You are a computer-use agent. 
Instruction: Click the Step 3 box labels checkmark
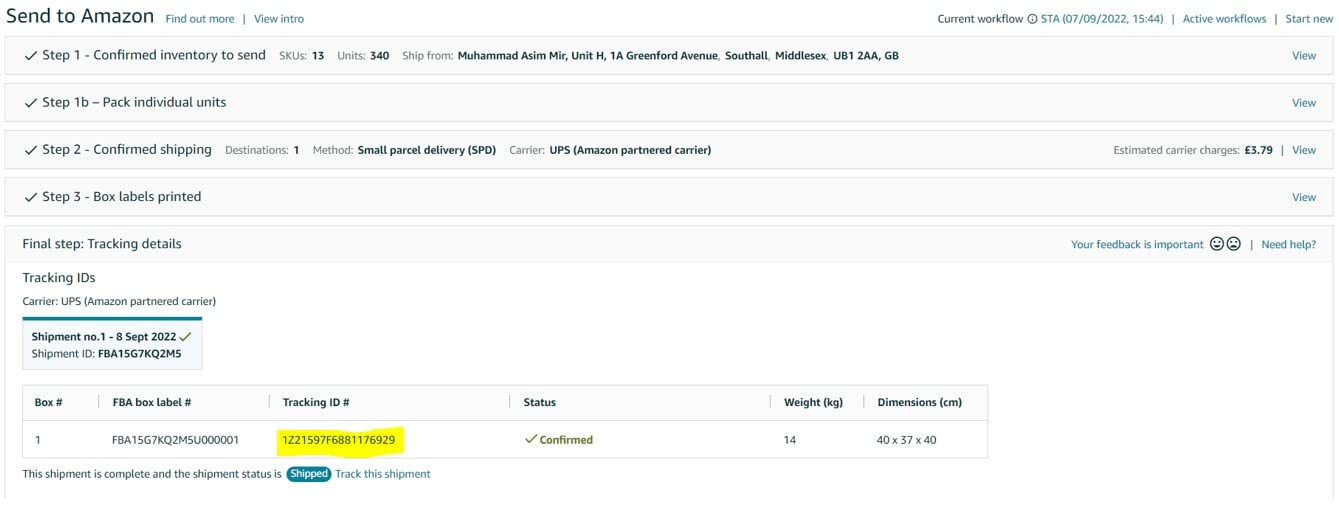(x=31, y=197)
